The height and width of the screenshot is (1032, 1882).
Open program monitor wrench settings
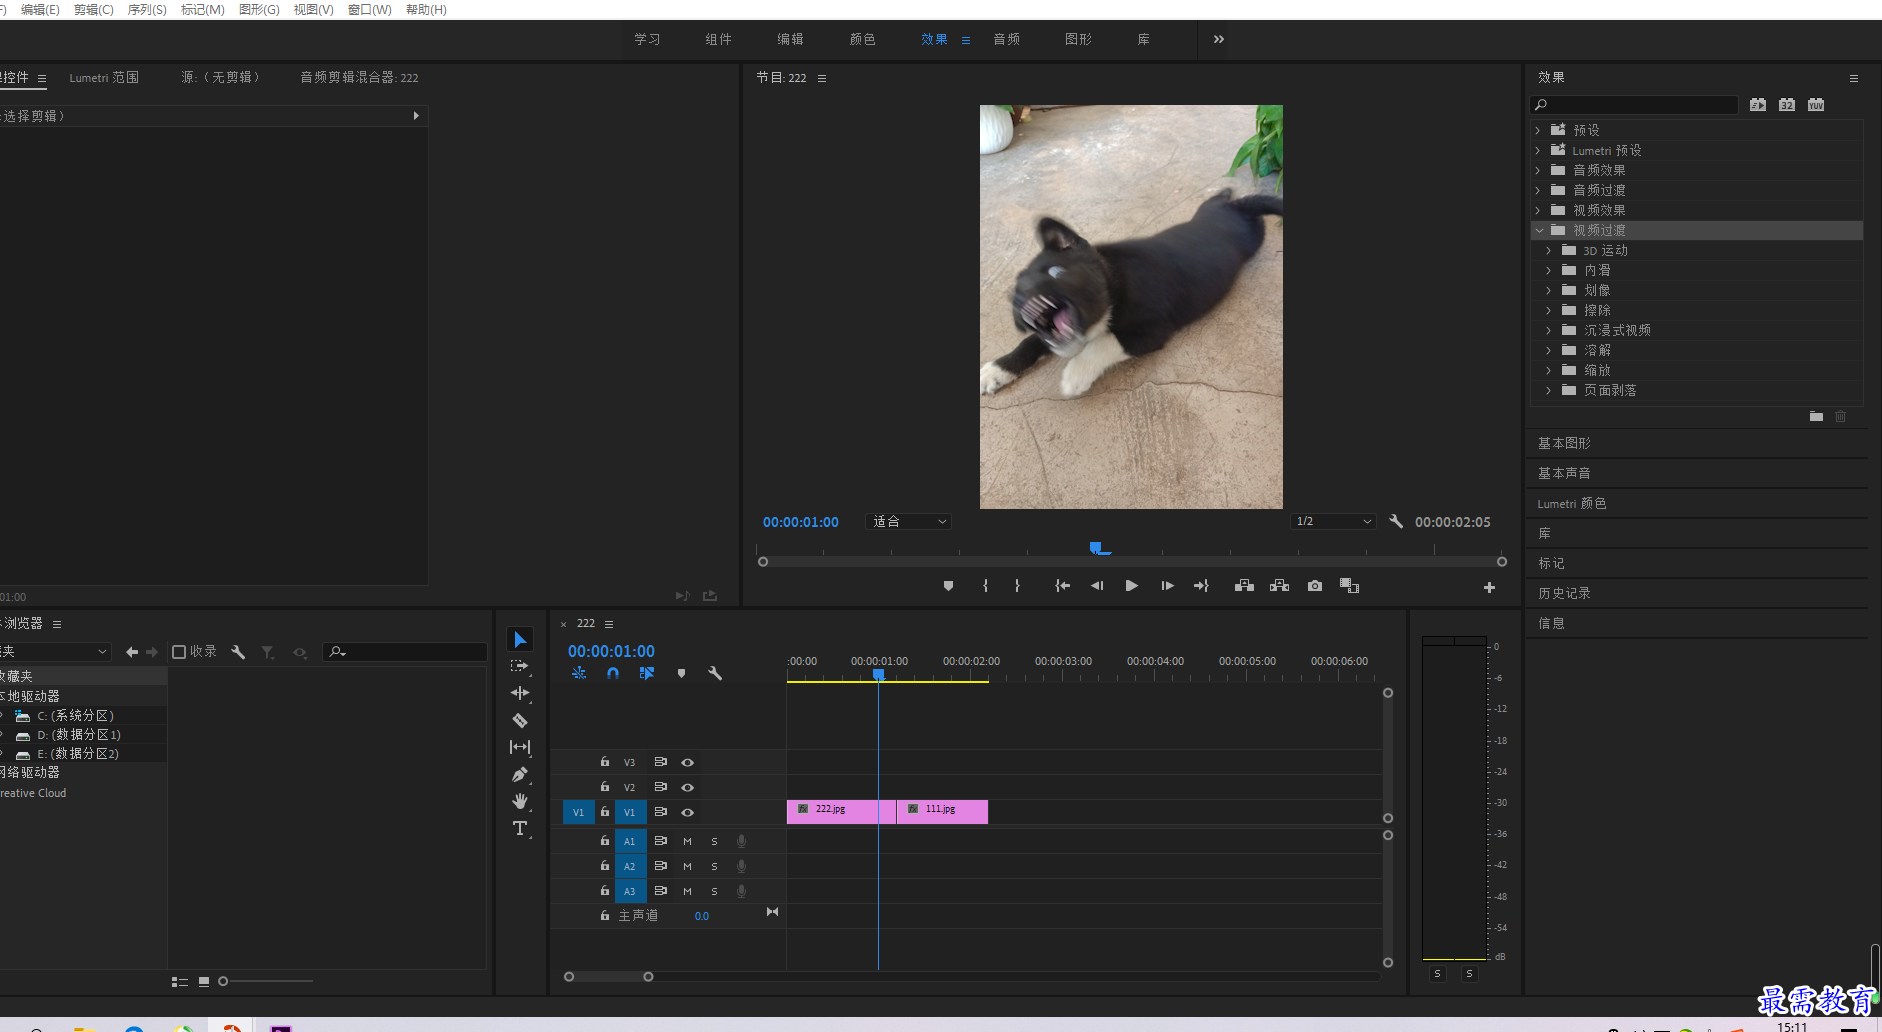point(1396,521)
